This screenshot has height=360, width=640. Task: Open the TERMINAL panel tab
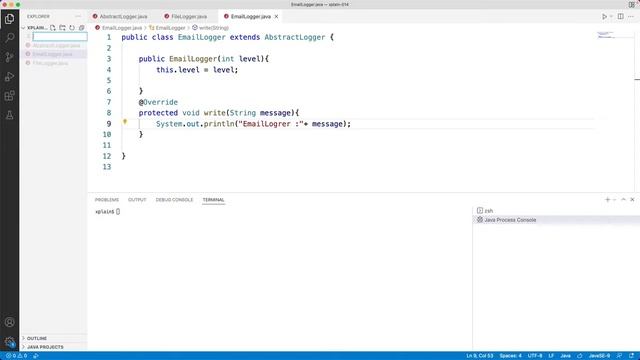click(x=213, y=200)
